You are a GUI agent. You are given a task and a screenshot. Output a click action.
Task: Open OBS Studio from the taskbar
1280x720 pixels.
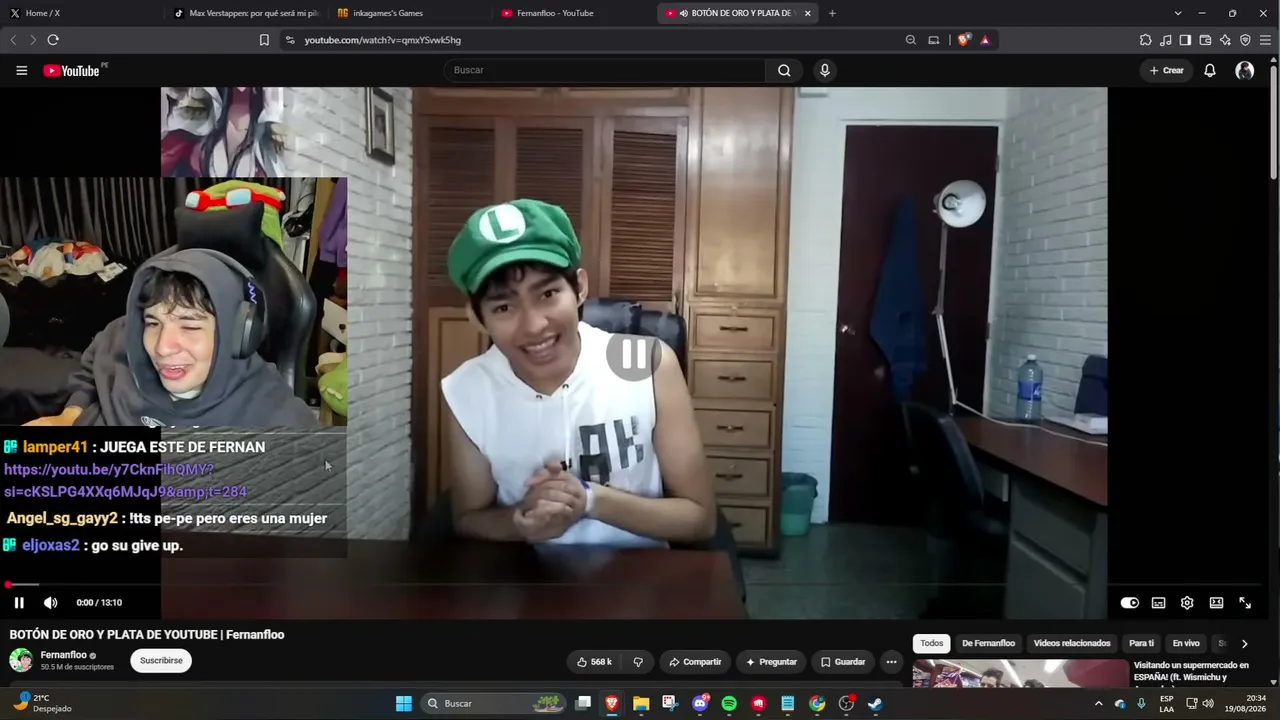[846, 704]
